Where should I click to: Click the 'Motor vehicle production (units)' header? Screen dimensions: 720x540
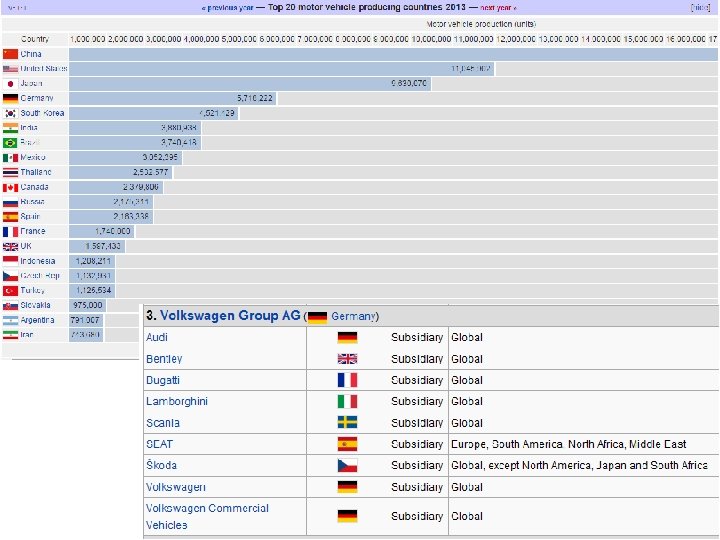pyautogui.click(x=481, y=24)
